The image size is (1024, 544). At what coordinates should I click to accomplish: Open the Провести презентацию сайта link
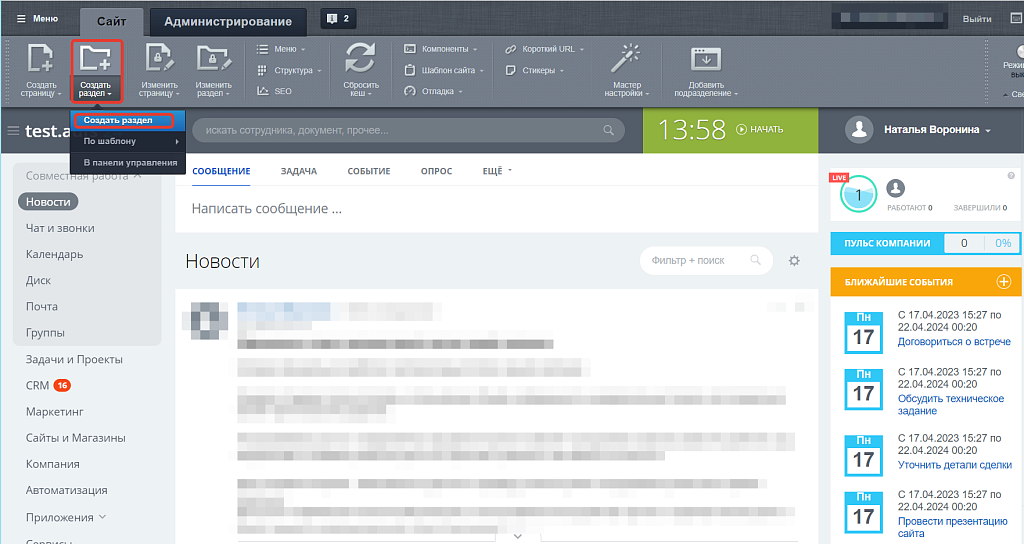953,527
